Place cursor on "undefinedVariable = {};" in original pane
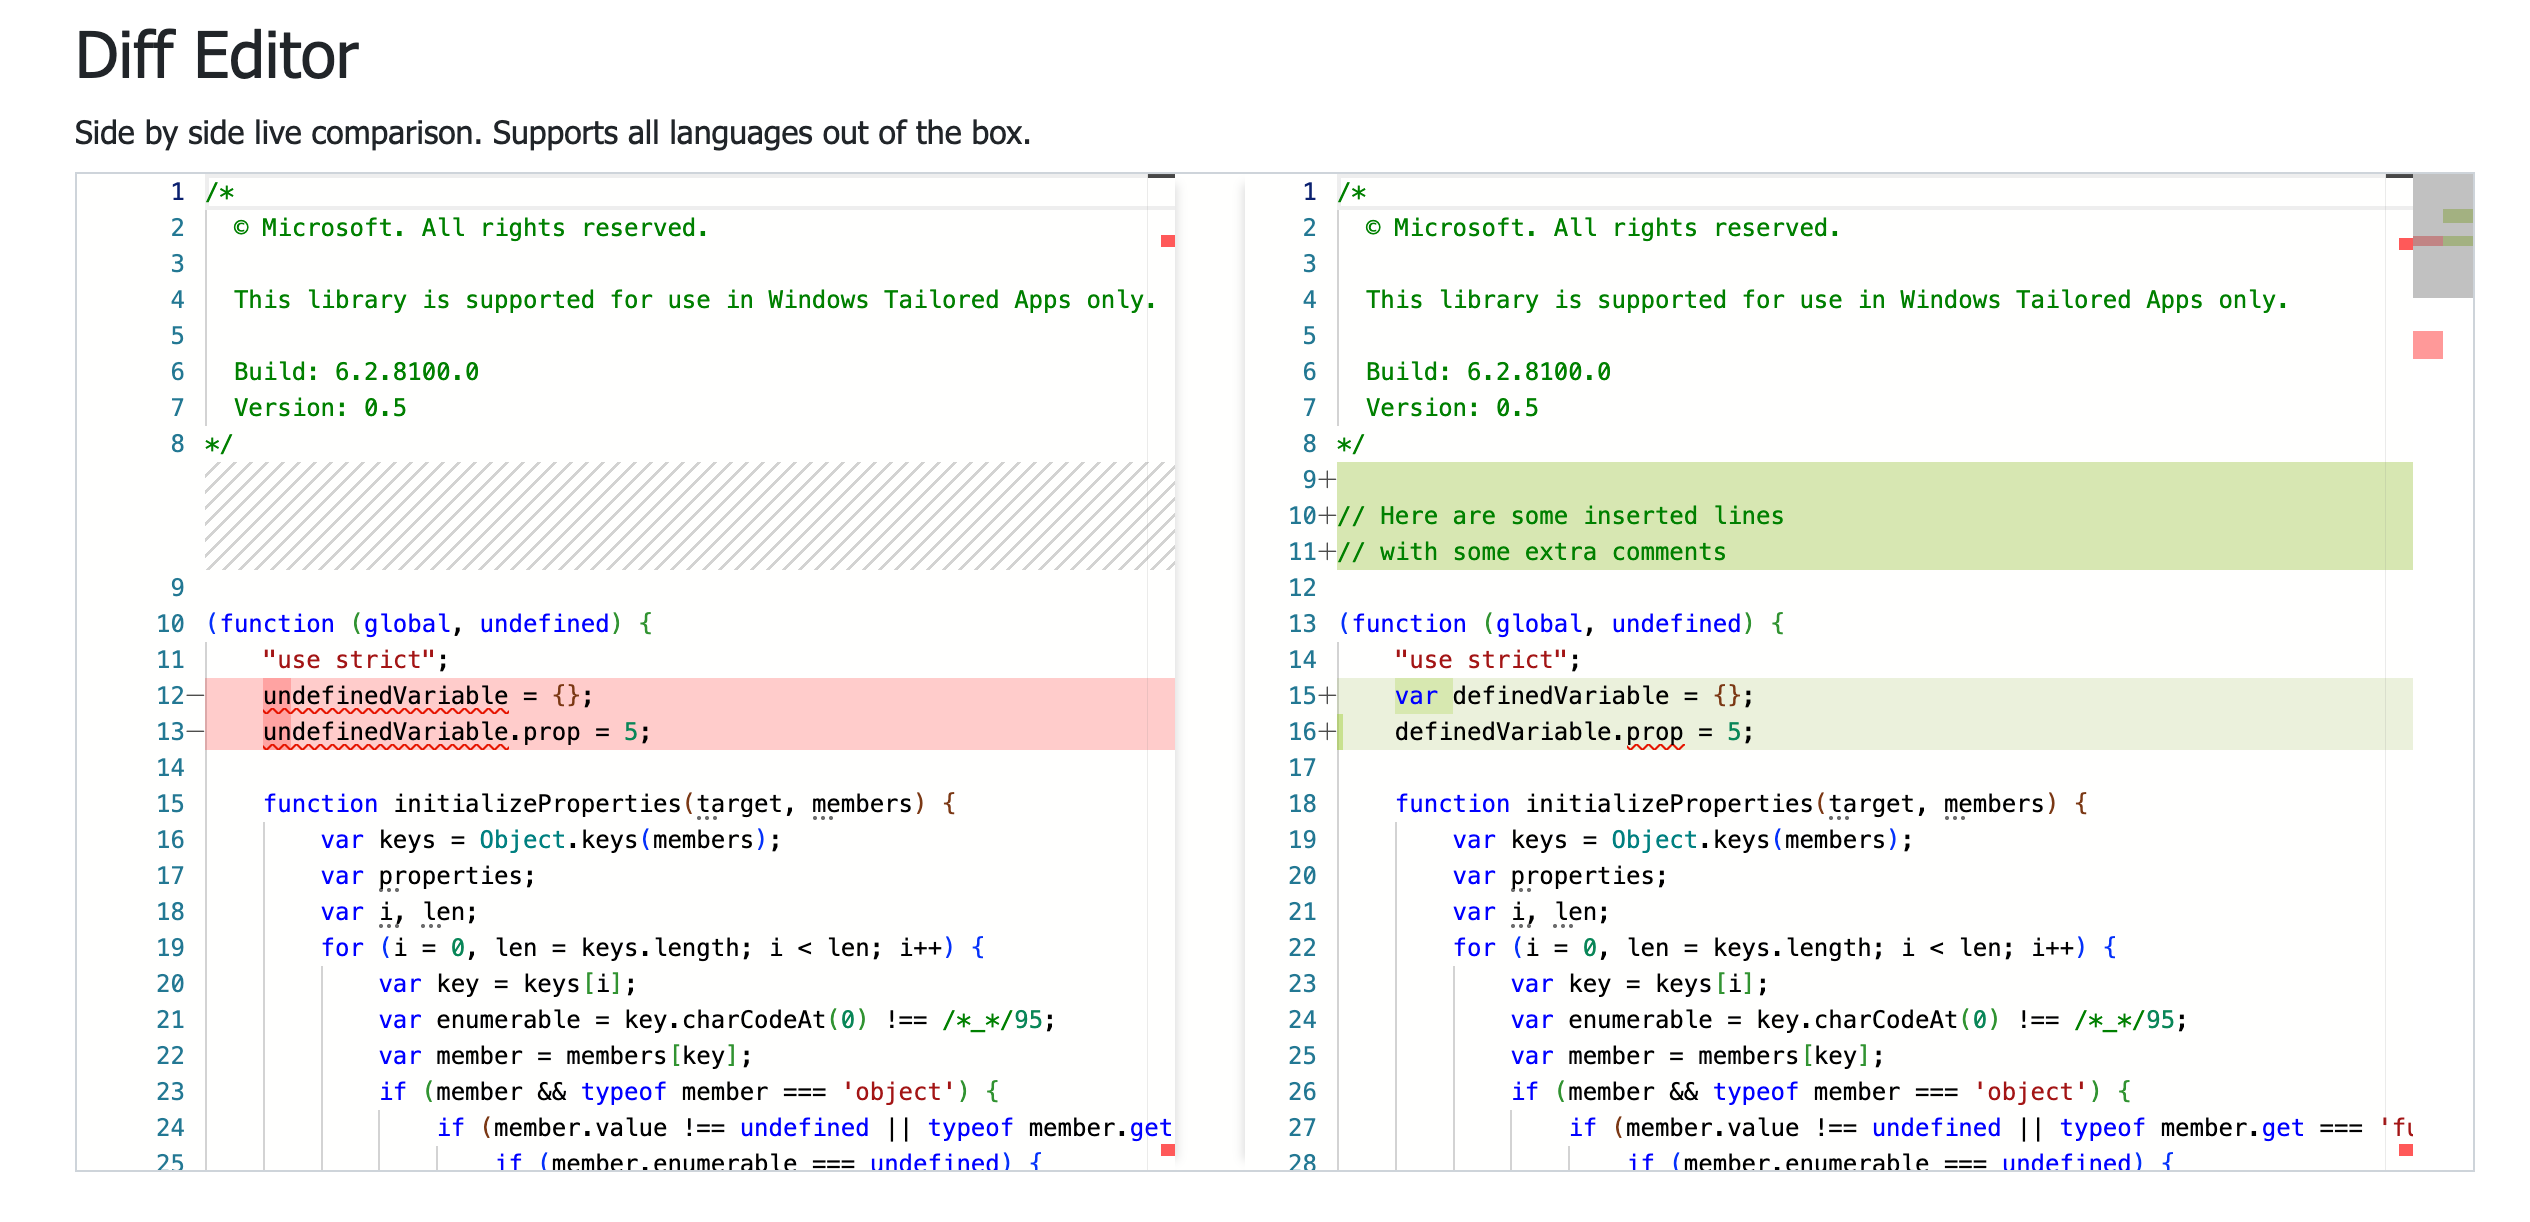Screen dimensions: 2530x1222 [428, 695]
